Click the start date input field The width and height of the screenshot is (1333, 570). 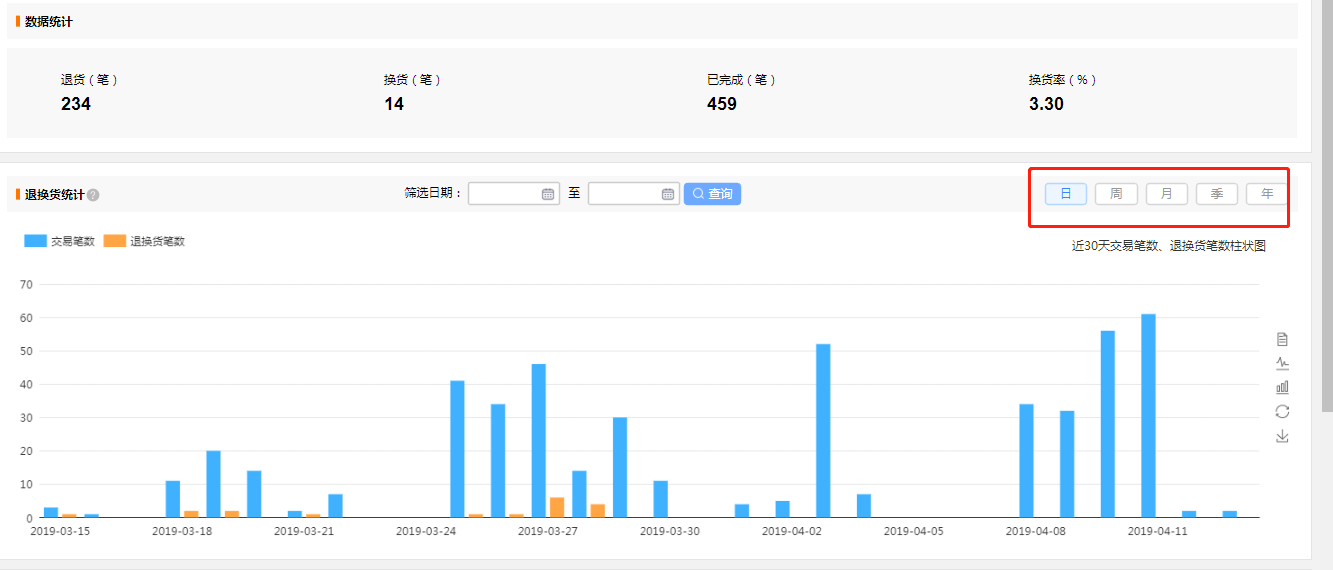[504, 194]
